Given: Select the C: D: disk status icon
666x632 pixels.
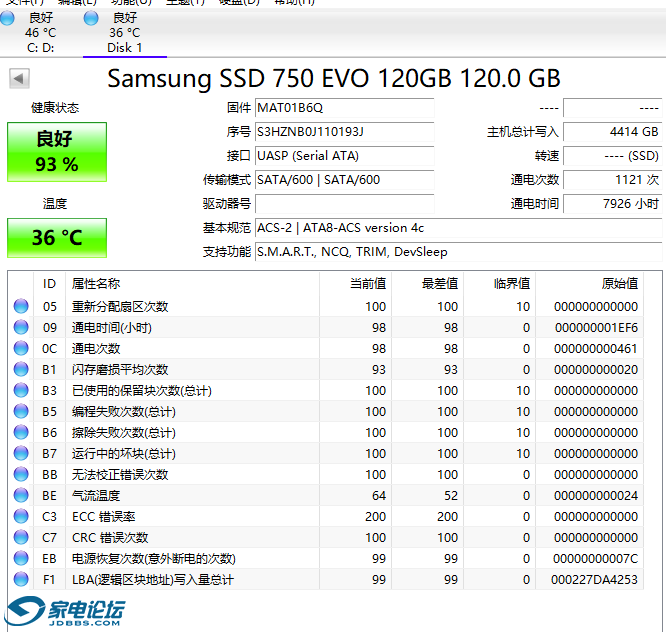Looking at the screenshot, I should coord(7,18).
